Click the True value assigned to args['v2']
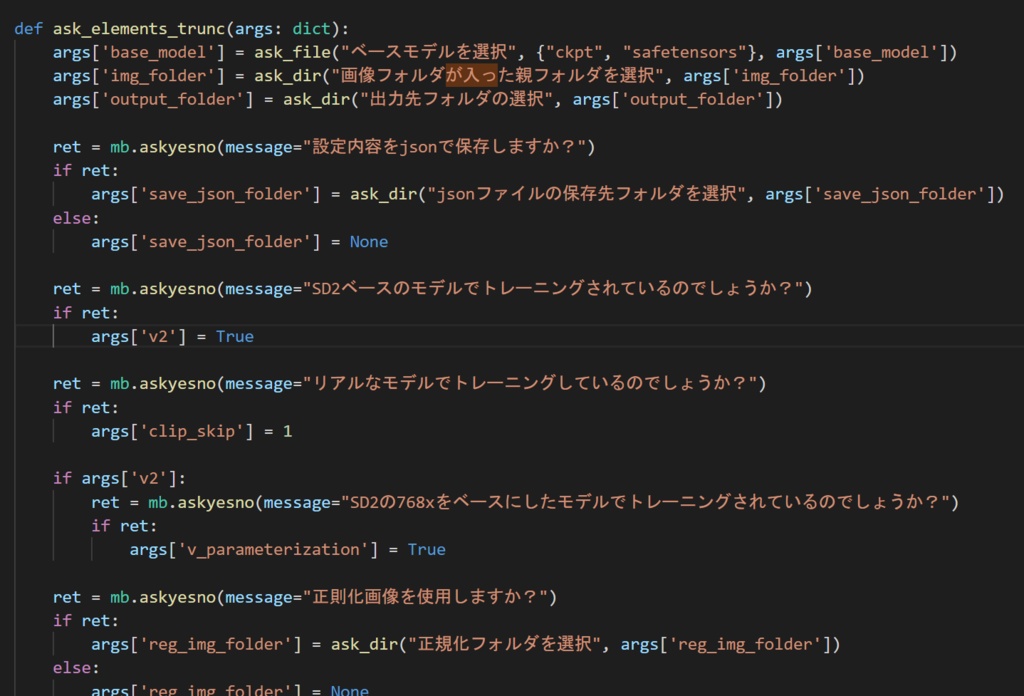Image resolution: width=1024 pixels, height=696 pixels. point(235,336)
